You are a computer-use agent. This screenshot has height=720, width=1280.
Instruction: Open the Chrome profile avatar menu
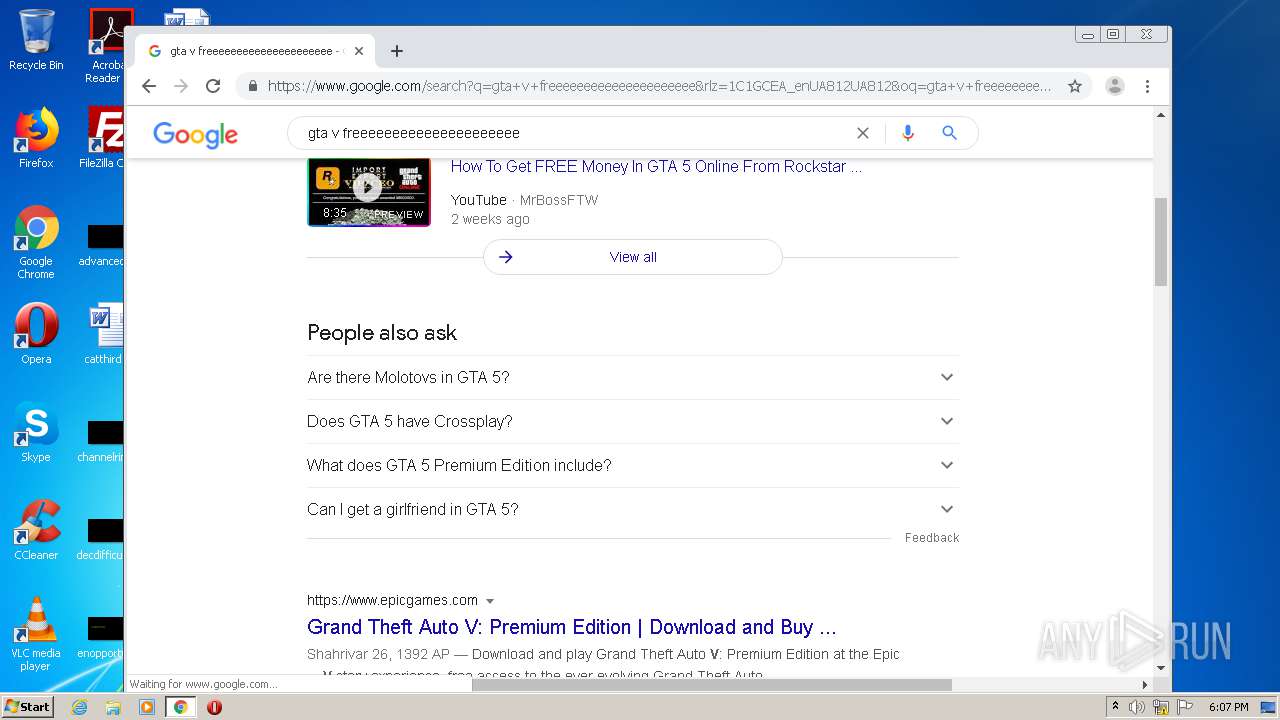pyautogui.click(x=1115, y=86)
